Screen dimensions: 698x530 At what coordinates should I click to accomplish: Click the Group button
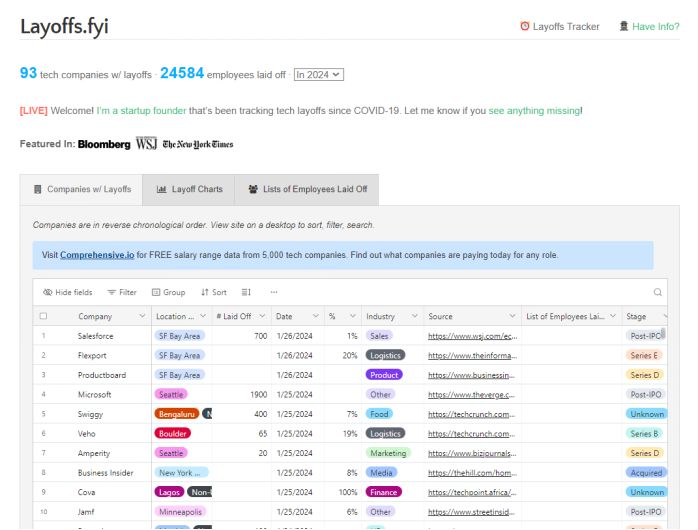(x=169, y=292)
